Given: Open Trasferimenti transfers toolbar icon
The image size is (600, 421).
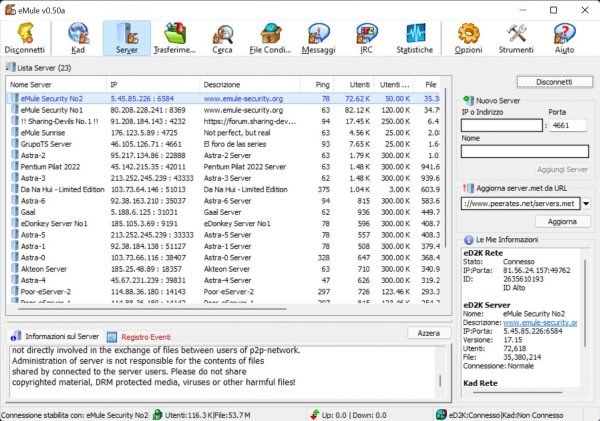Looking at the screenshot, I should [x=174, y=38].
